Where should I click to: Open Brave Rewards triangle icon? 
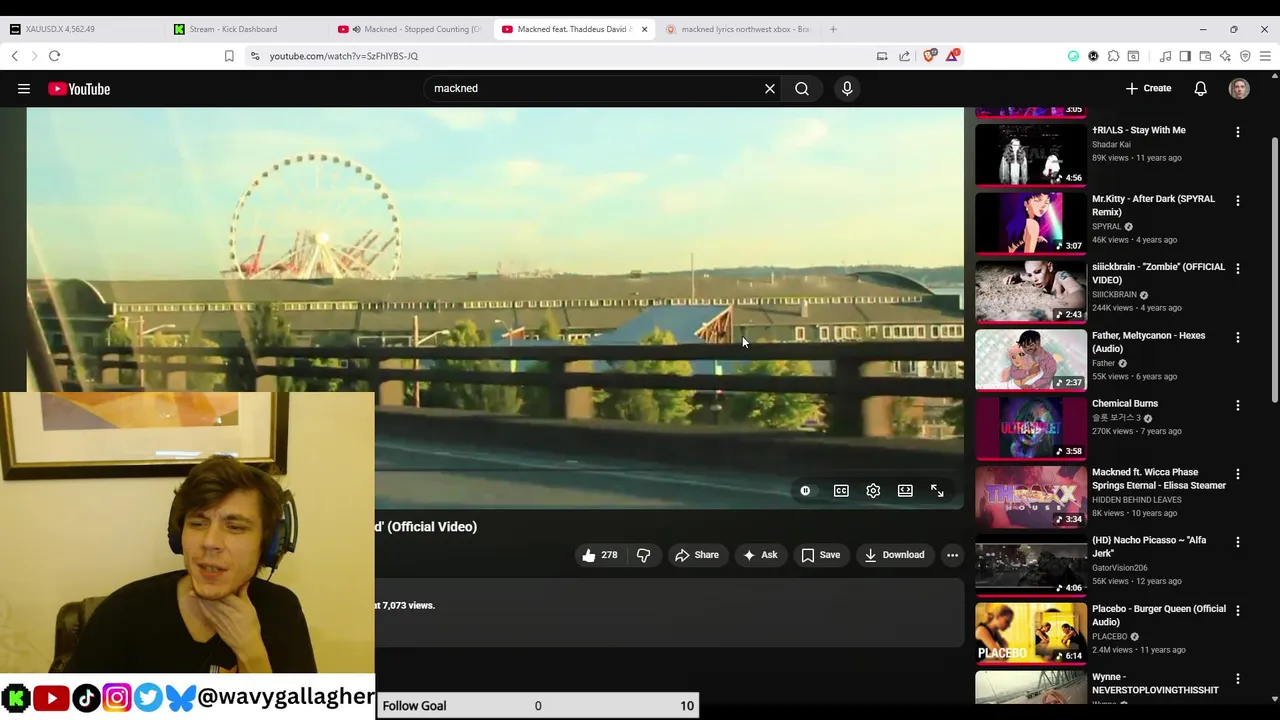pos(952,56)
